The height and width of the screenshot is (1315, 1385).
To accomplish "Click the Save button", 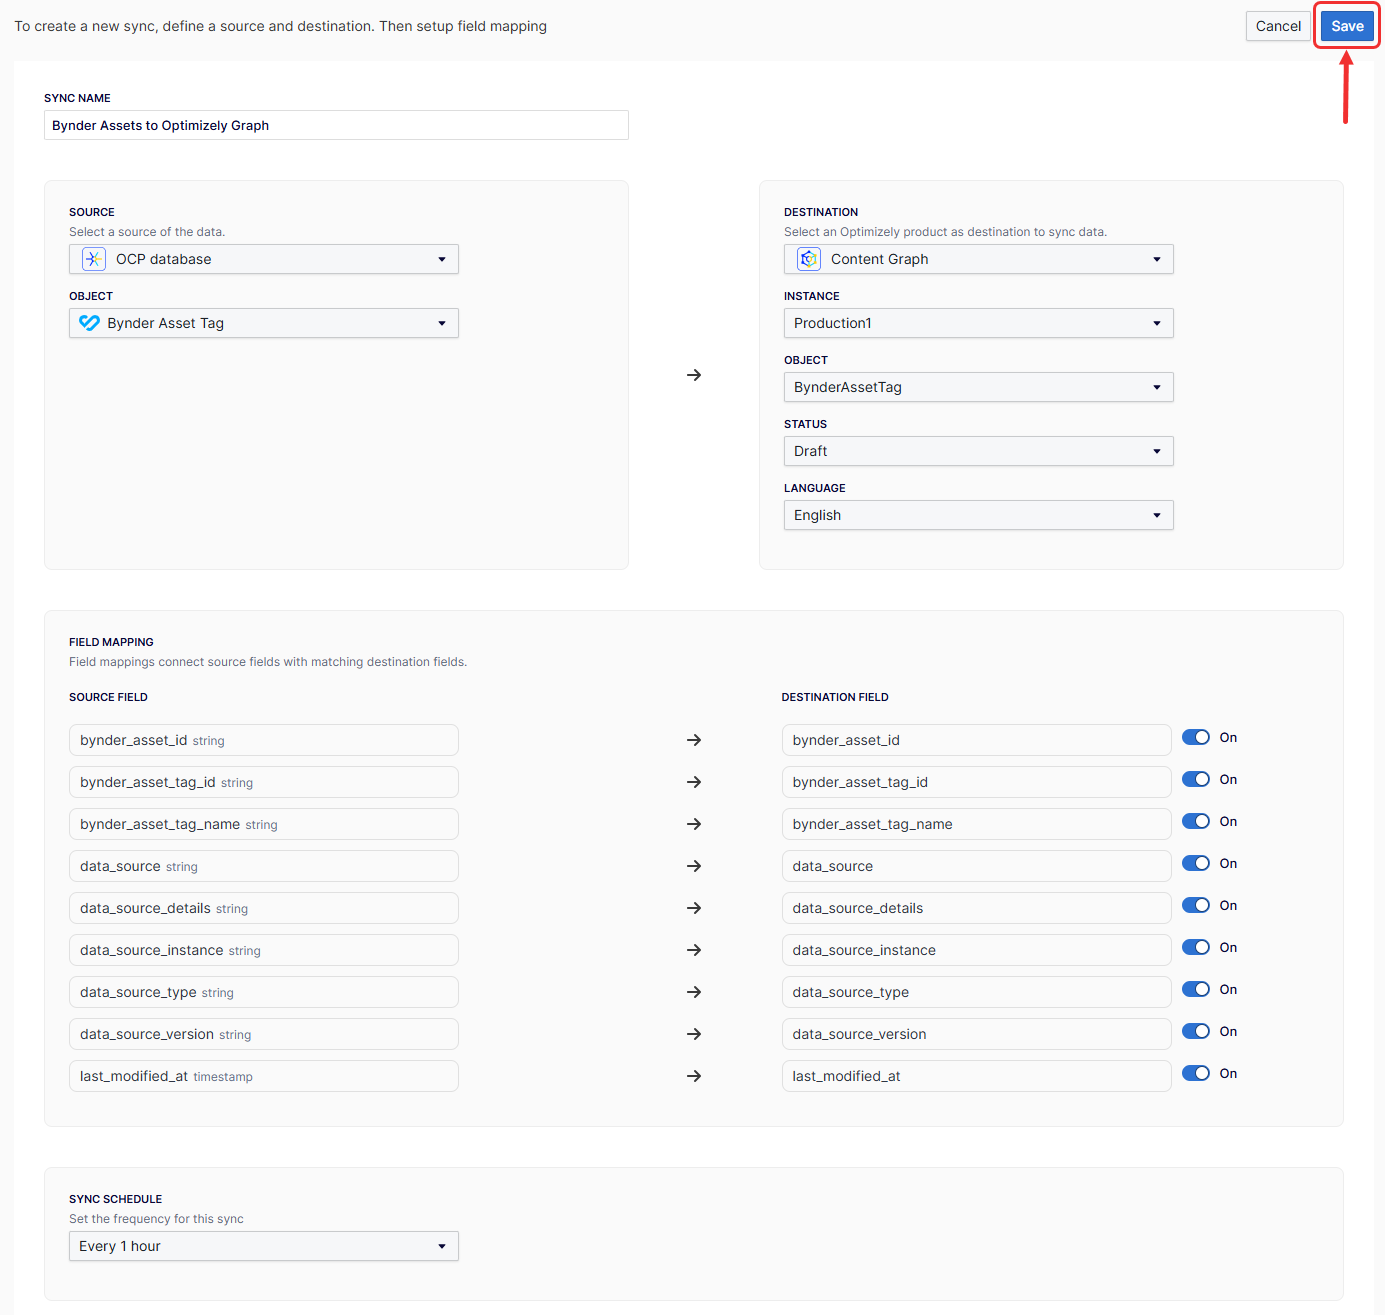I will pyautogui.click(x=1347, y=26).
